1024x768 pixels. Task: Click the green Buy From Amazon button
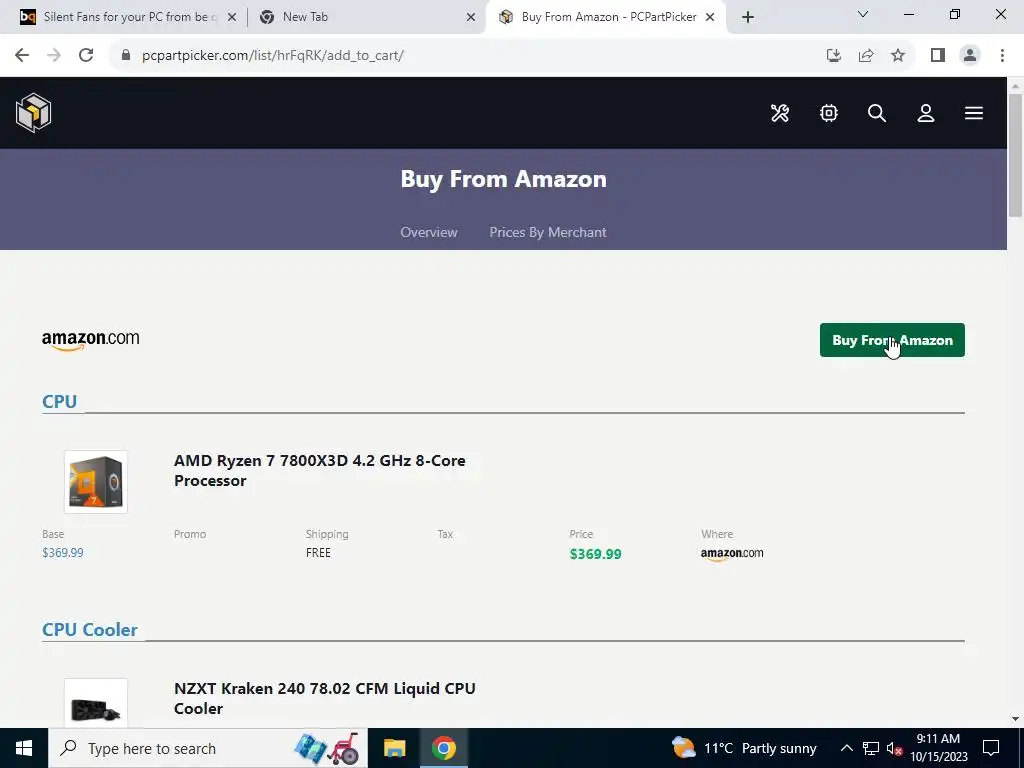coord(891,340)
